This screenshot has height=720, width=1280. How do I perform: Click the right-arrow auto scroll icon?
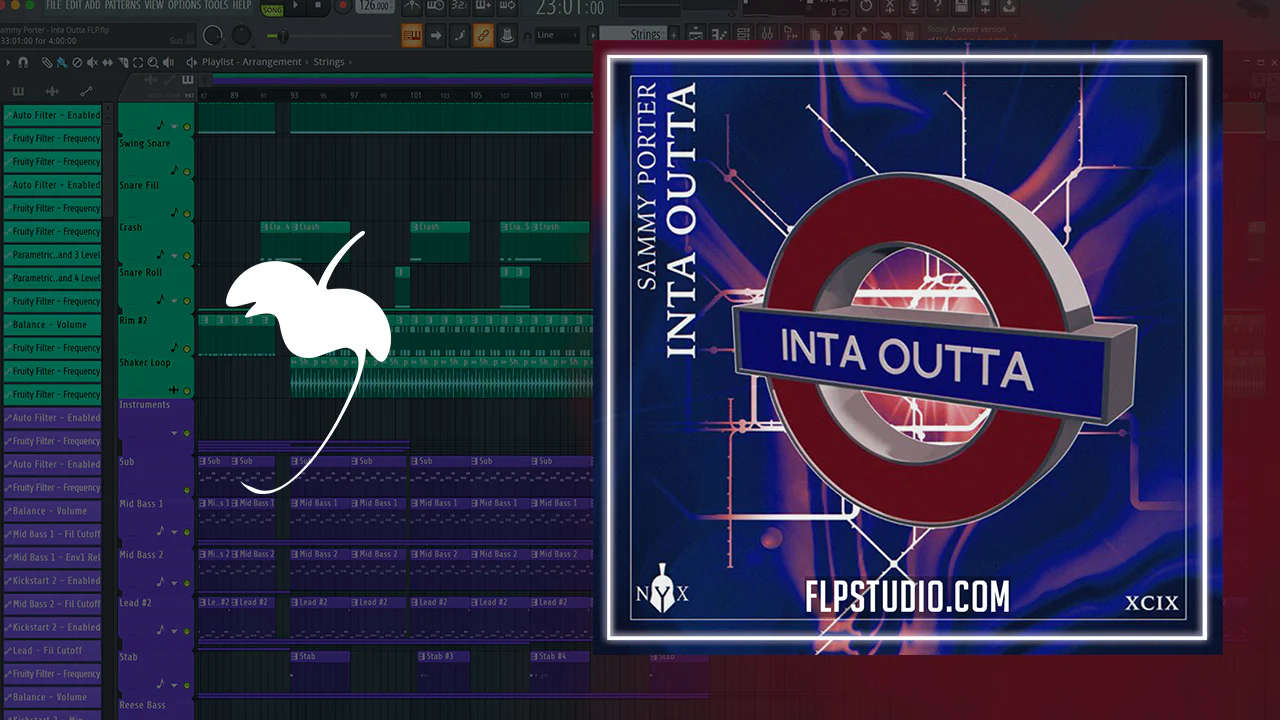[436, 36]
